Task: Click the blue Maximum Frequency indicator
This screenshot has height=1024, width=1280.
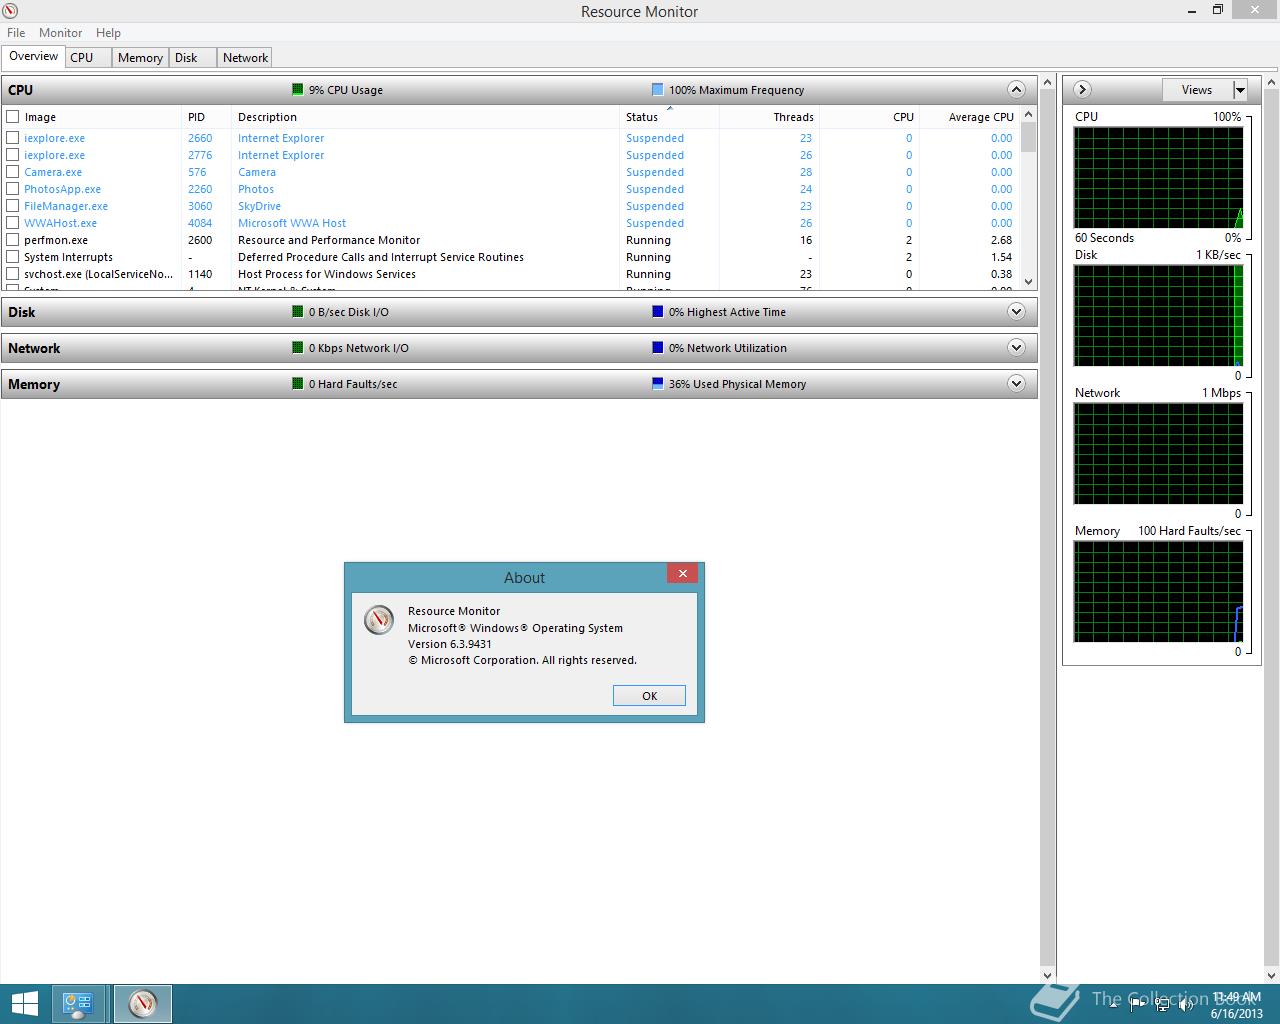Action: tap(657, 90)
